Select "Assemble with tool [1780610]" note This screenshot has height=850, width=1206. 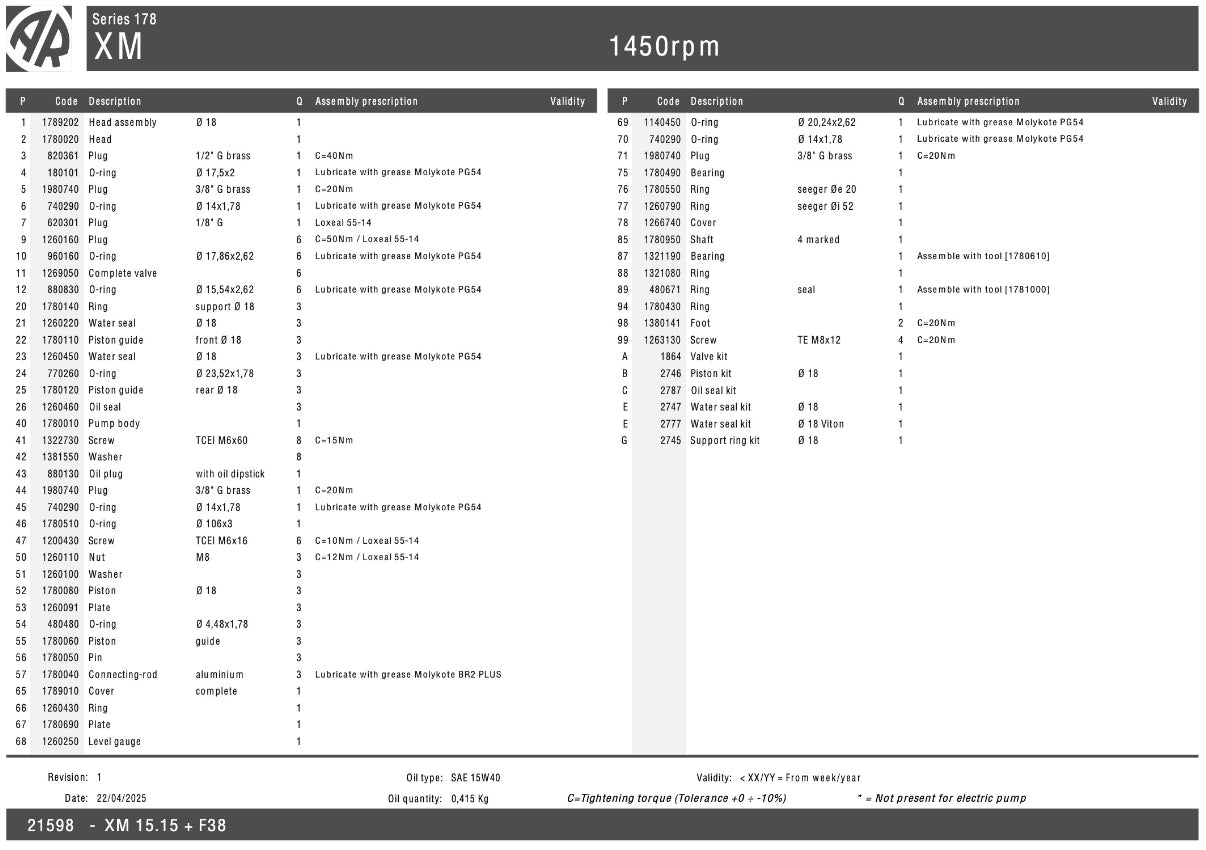point(983,256)
